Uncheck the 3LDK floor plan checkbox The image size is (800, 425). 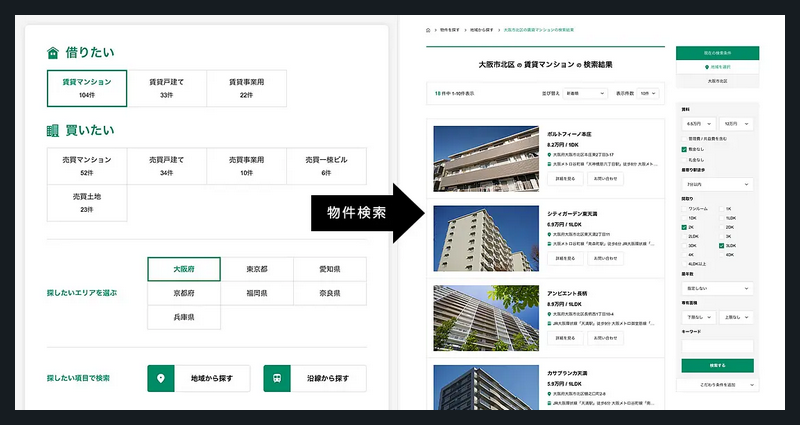(720, 245)
